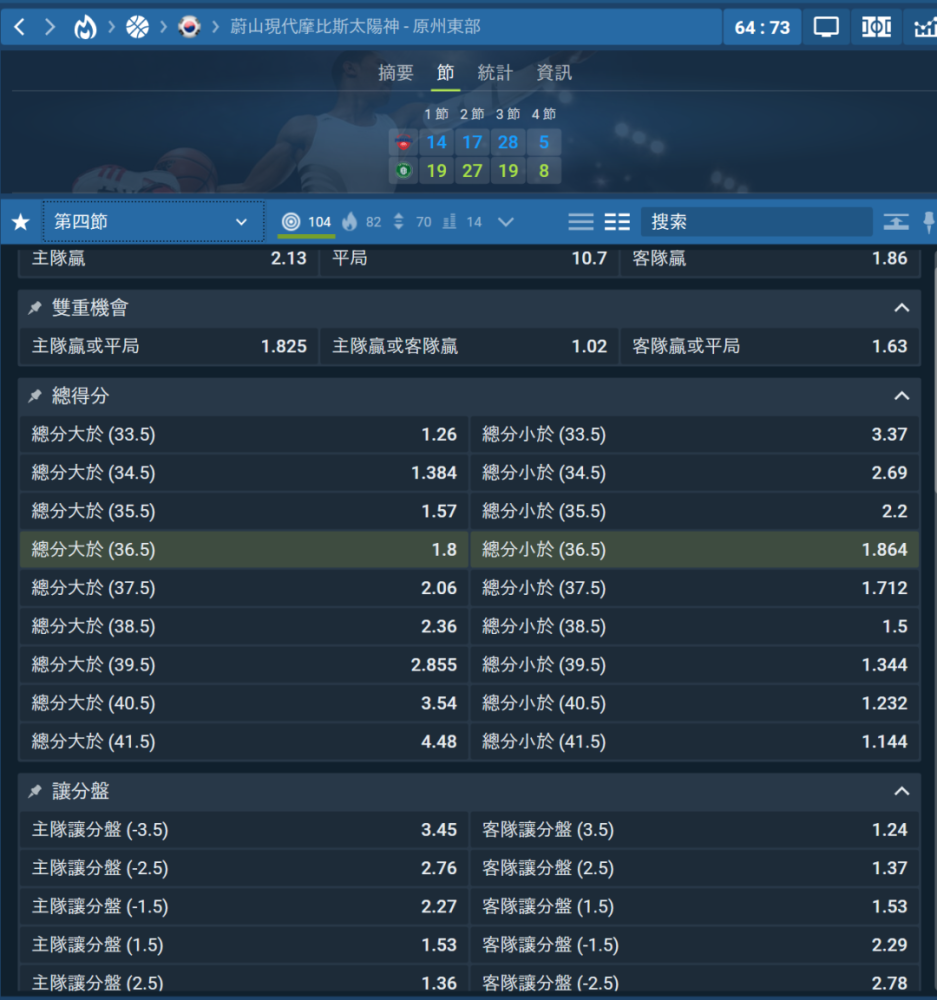This screenshot has height=1000, width=937.
Task: Select 總分小於 (34.5) odds 2.69
Action: [x=695, y=473]
